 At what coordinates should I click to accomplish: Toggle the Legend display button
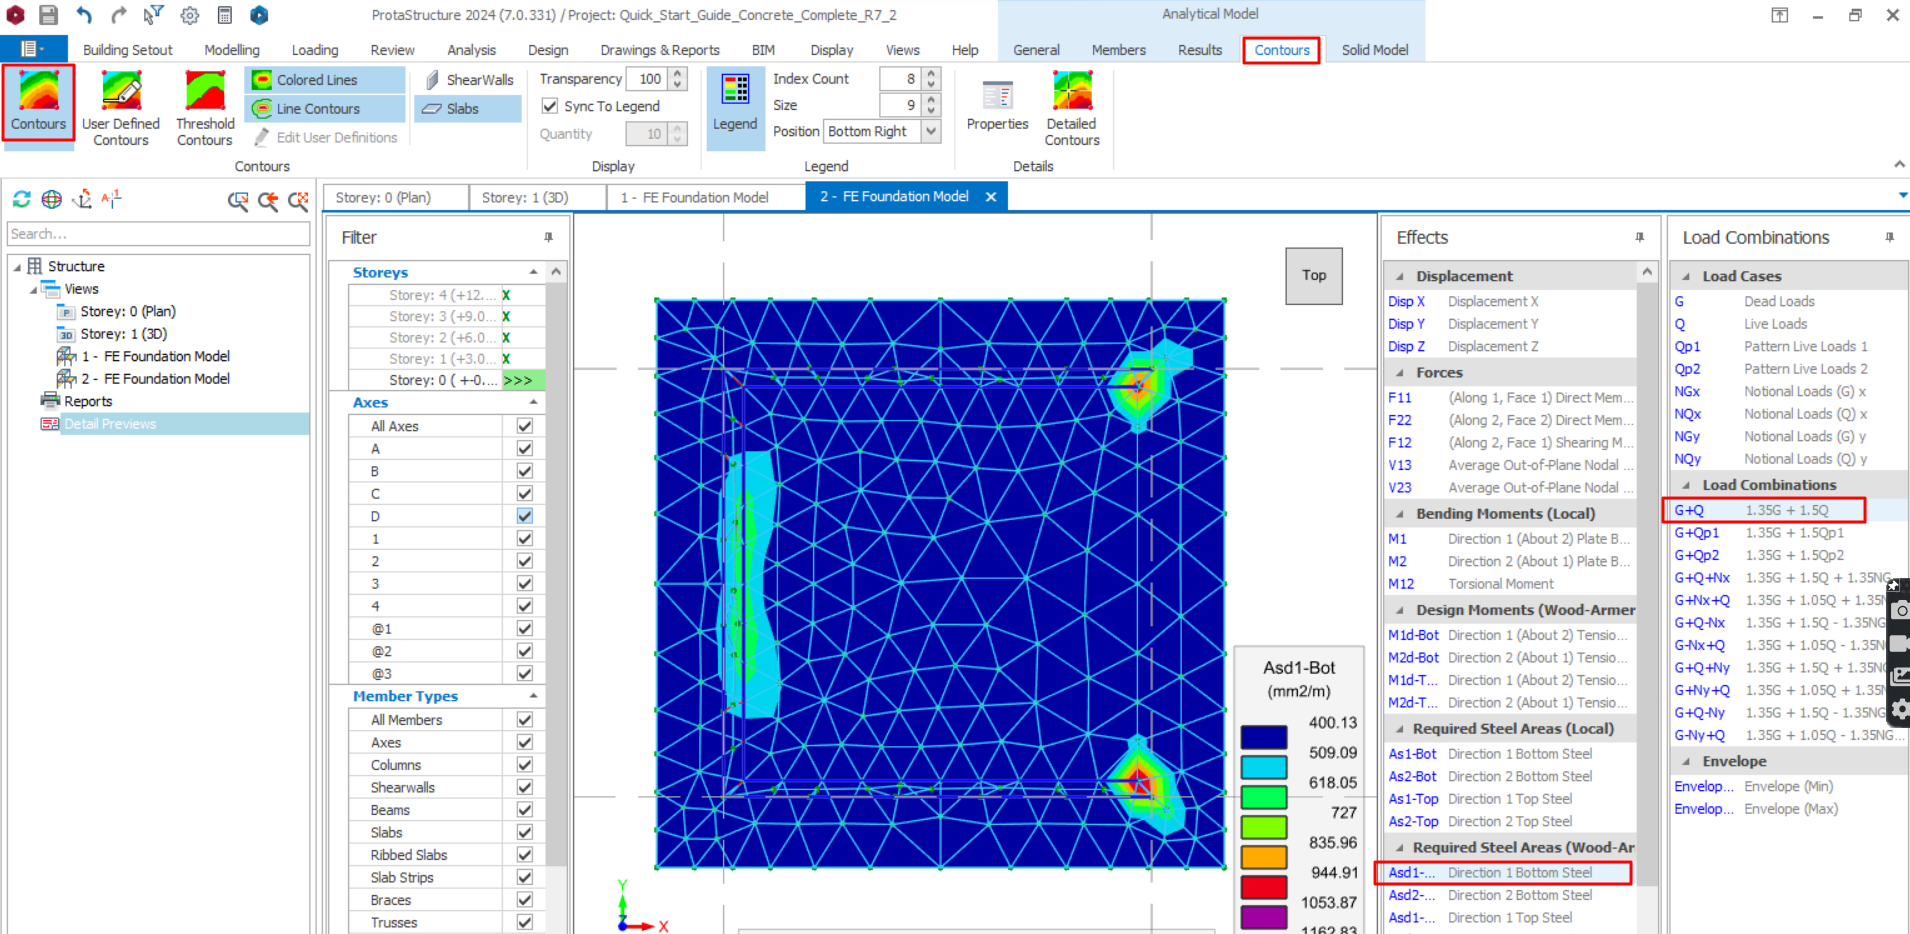click(x=735, y=106)
